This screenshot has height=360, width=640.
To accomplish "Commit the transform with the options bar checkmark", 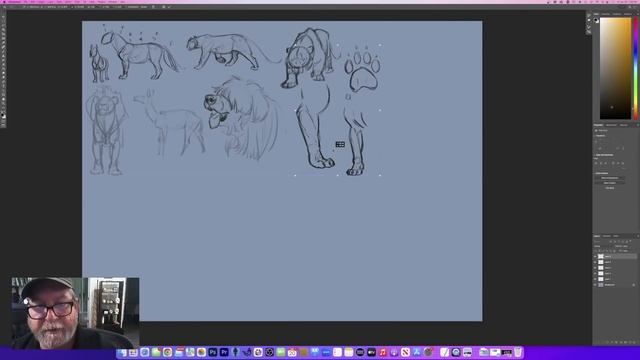I will (169, 7).
